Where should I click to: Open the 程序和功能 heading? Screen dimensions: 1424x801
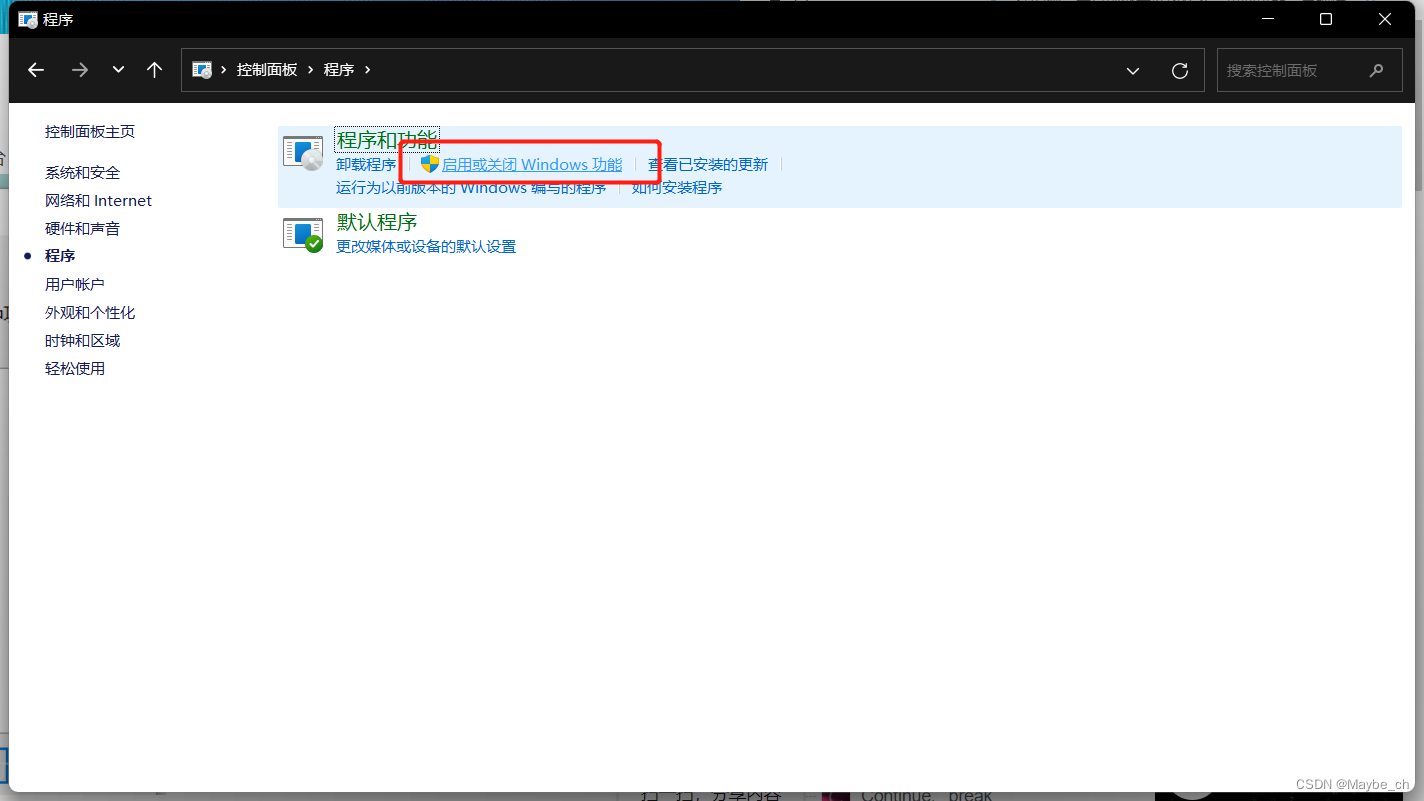point(387,140)
